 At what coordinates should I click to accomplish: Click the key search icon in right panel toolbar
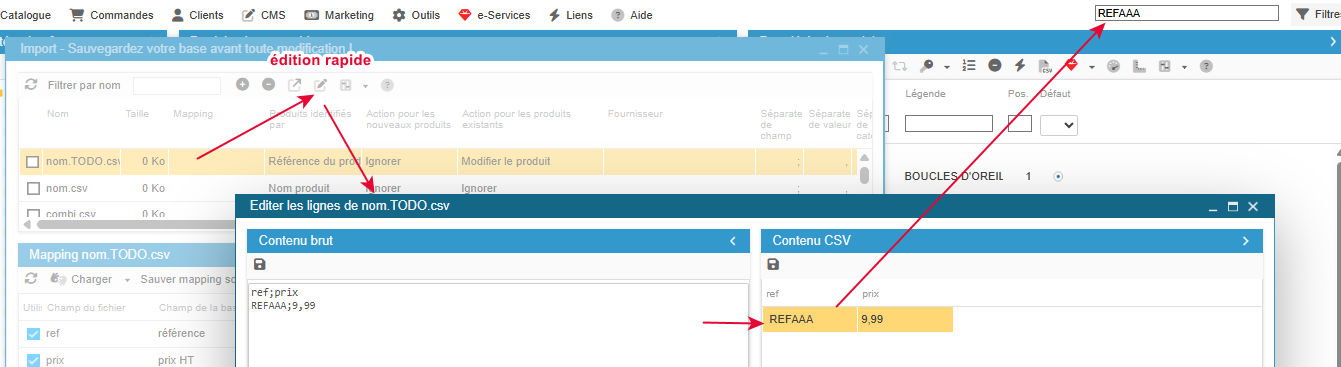click(x=926, y=66)
